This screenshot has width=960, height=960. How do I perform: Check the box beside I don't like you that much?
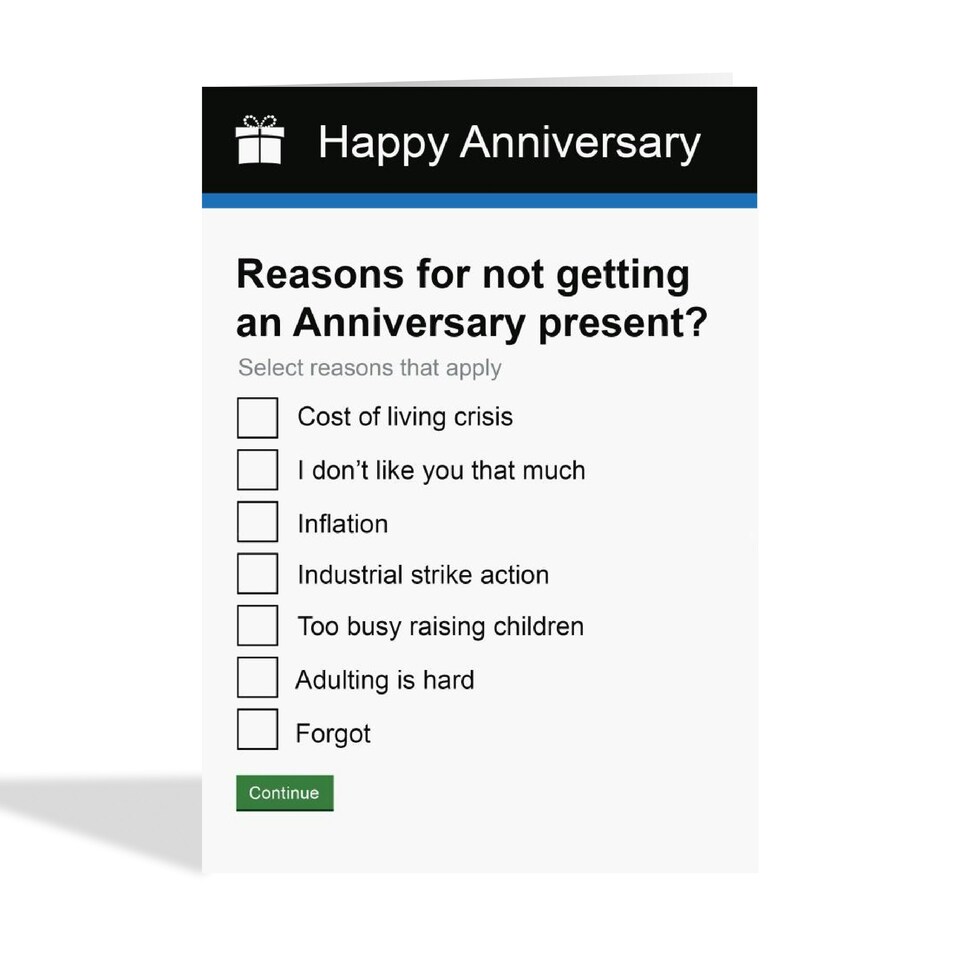point(257,470)
